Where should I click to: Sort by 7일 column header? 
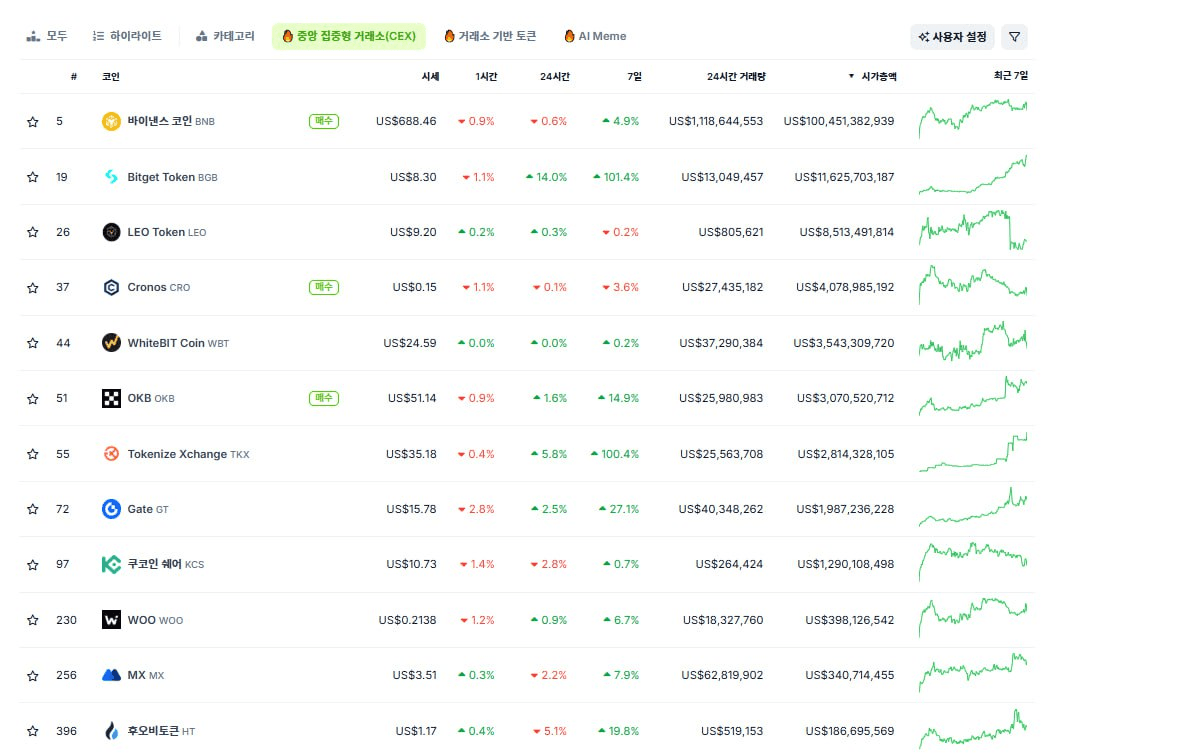tap(634, 76)
